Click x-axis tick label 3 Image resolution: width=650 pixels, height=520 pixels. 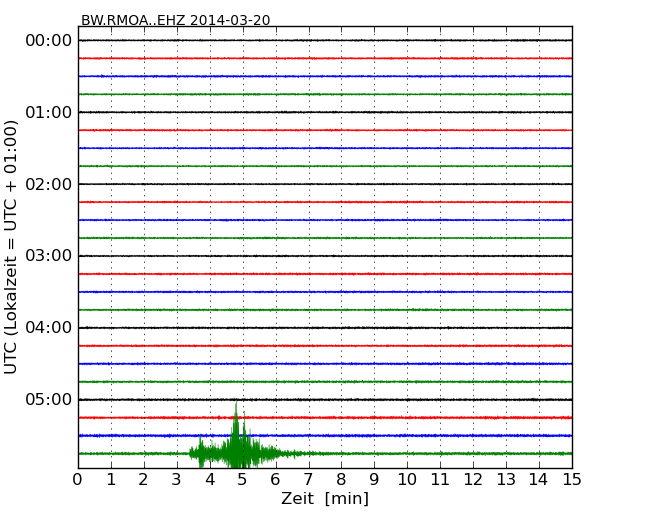(177, 480)
